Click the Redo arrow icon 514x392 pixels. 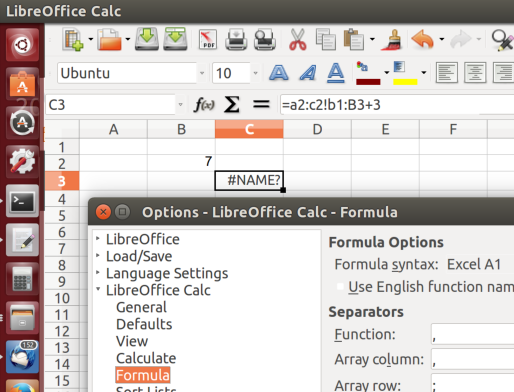pos(461,39)
